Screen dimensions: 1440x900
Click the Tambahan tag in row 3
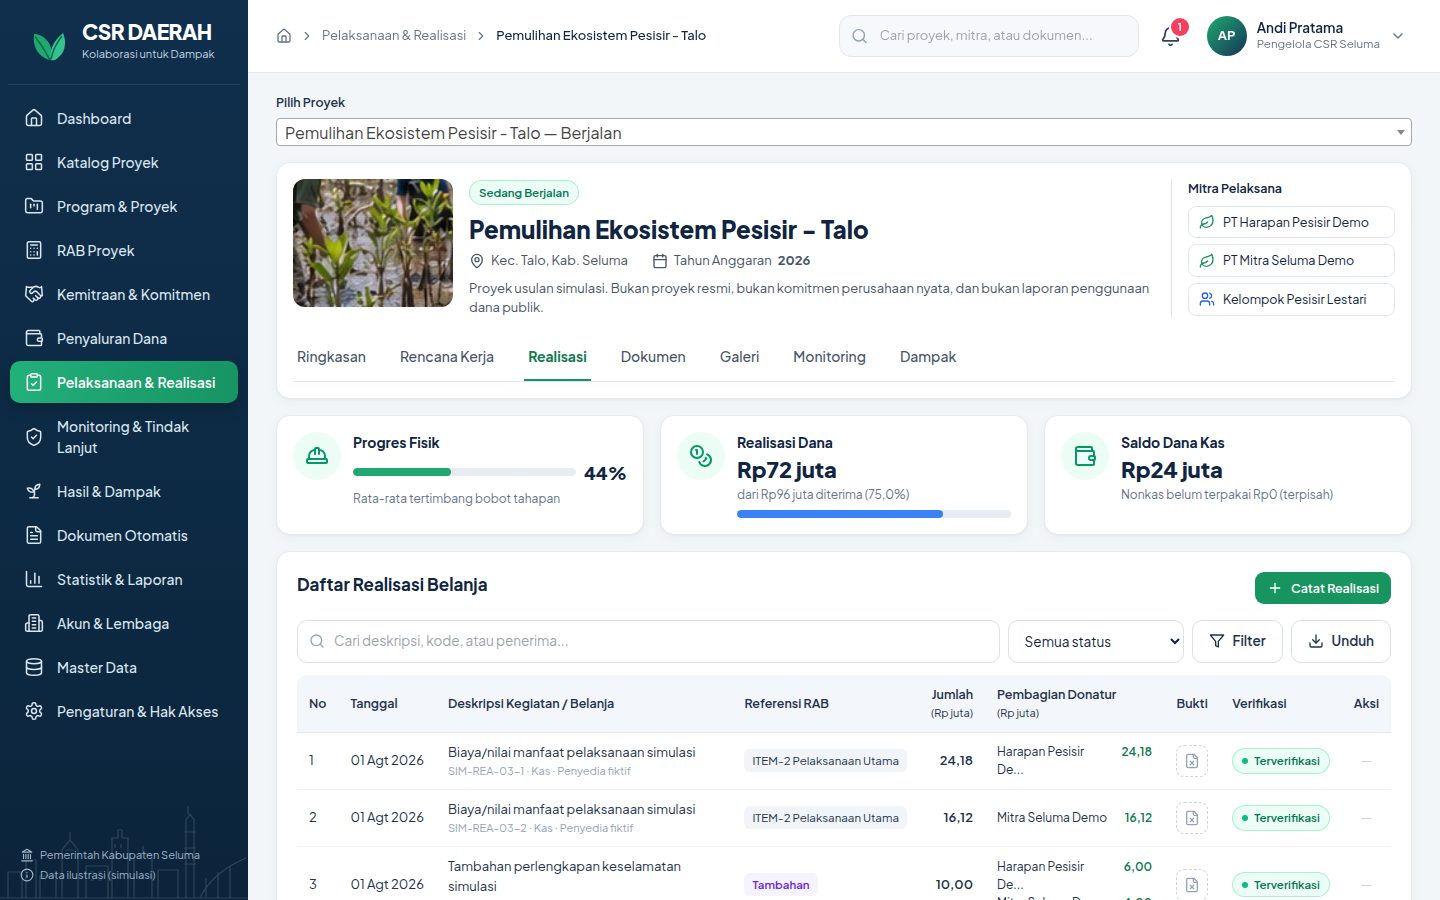coord(781,885)
